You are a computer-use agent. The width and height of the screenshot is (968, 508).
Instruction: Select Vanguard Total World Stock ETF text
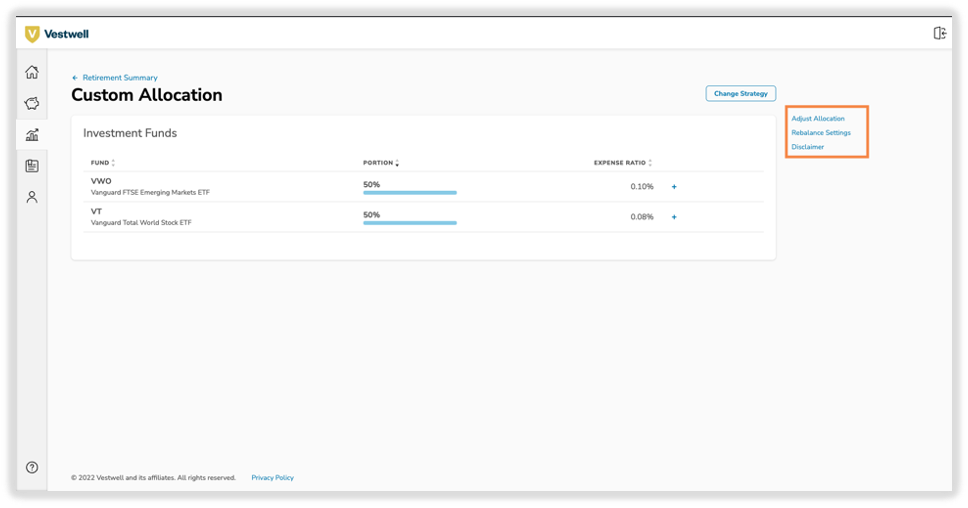coord(141,223)
